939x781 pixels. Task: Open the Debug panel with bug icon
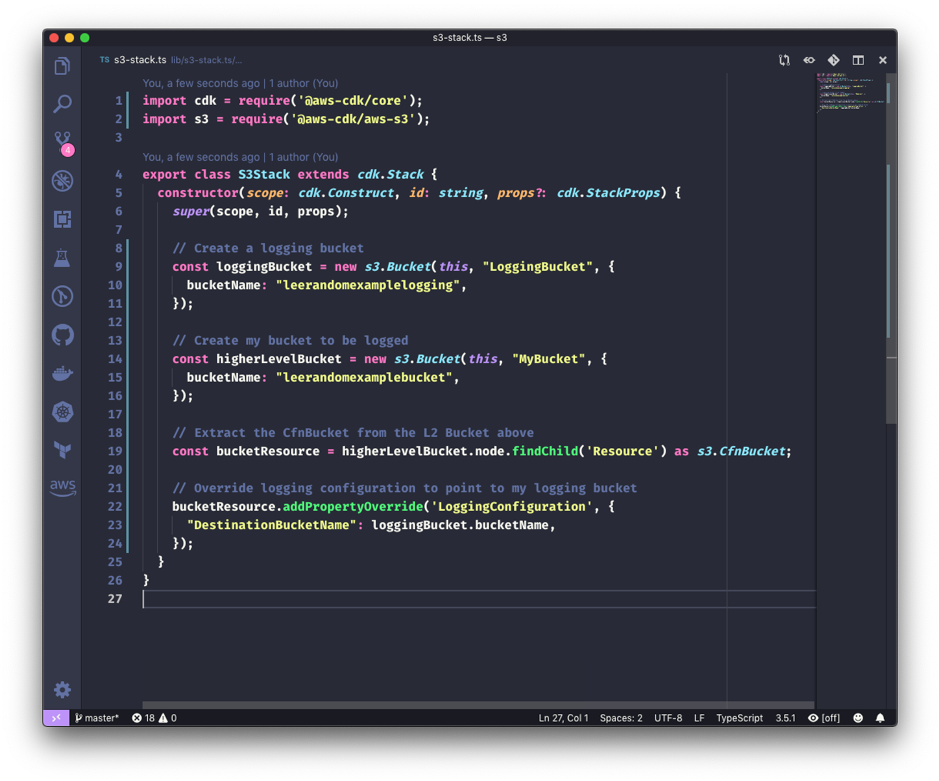click(62, 181)
